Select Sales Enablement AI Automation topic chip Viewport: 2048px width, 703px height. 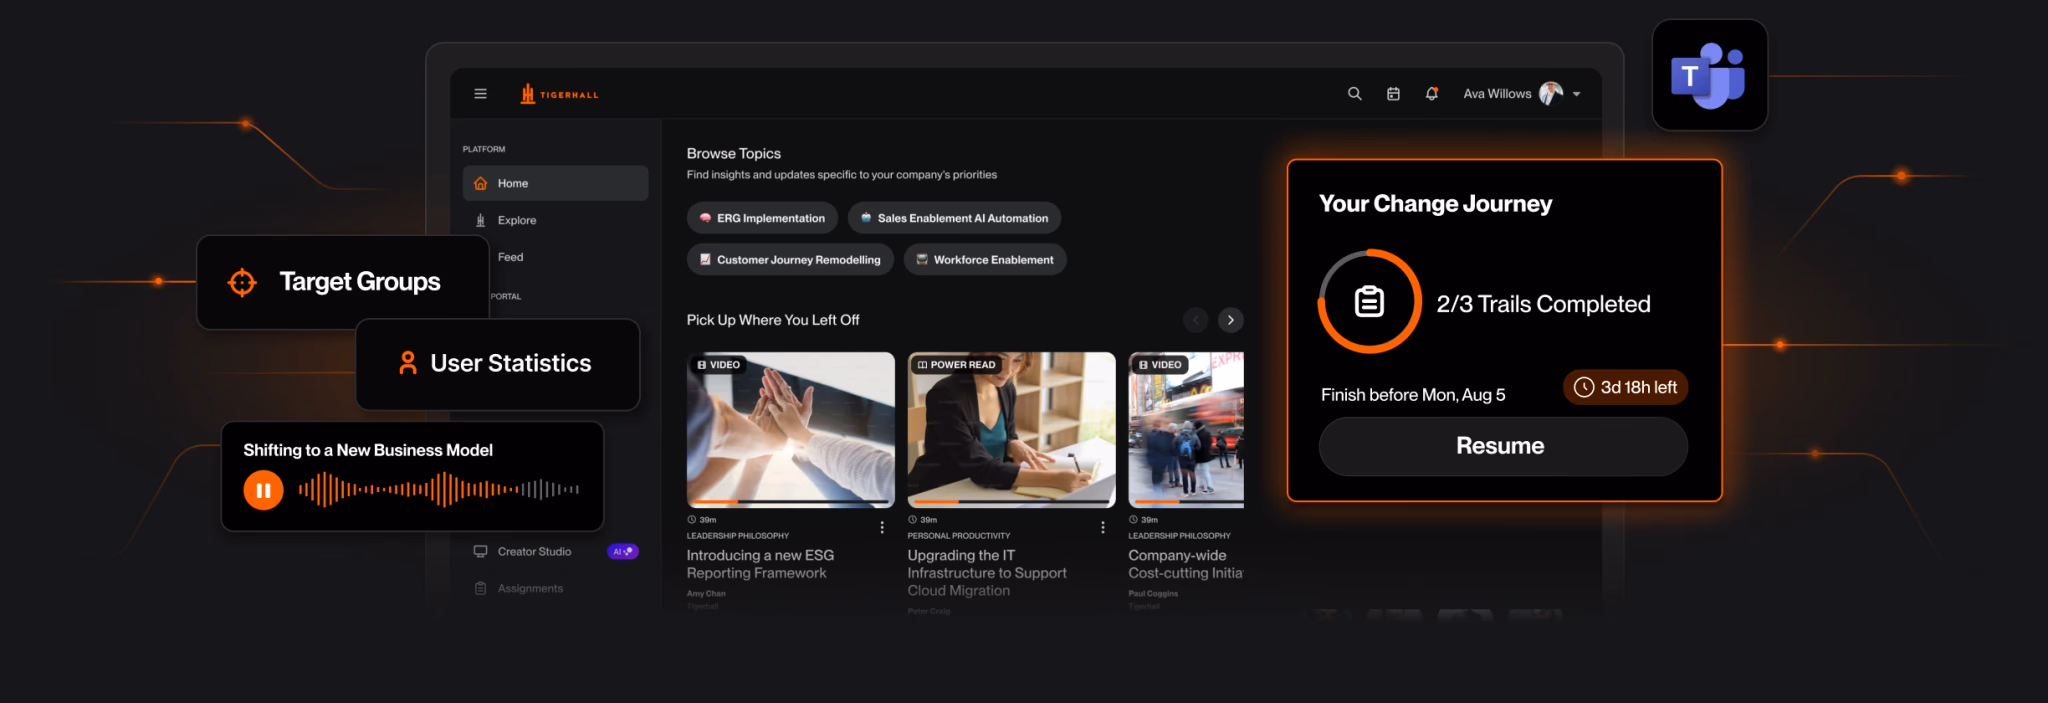point(954,218)
